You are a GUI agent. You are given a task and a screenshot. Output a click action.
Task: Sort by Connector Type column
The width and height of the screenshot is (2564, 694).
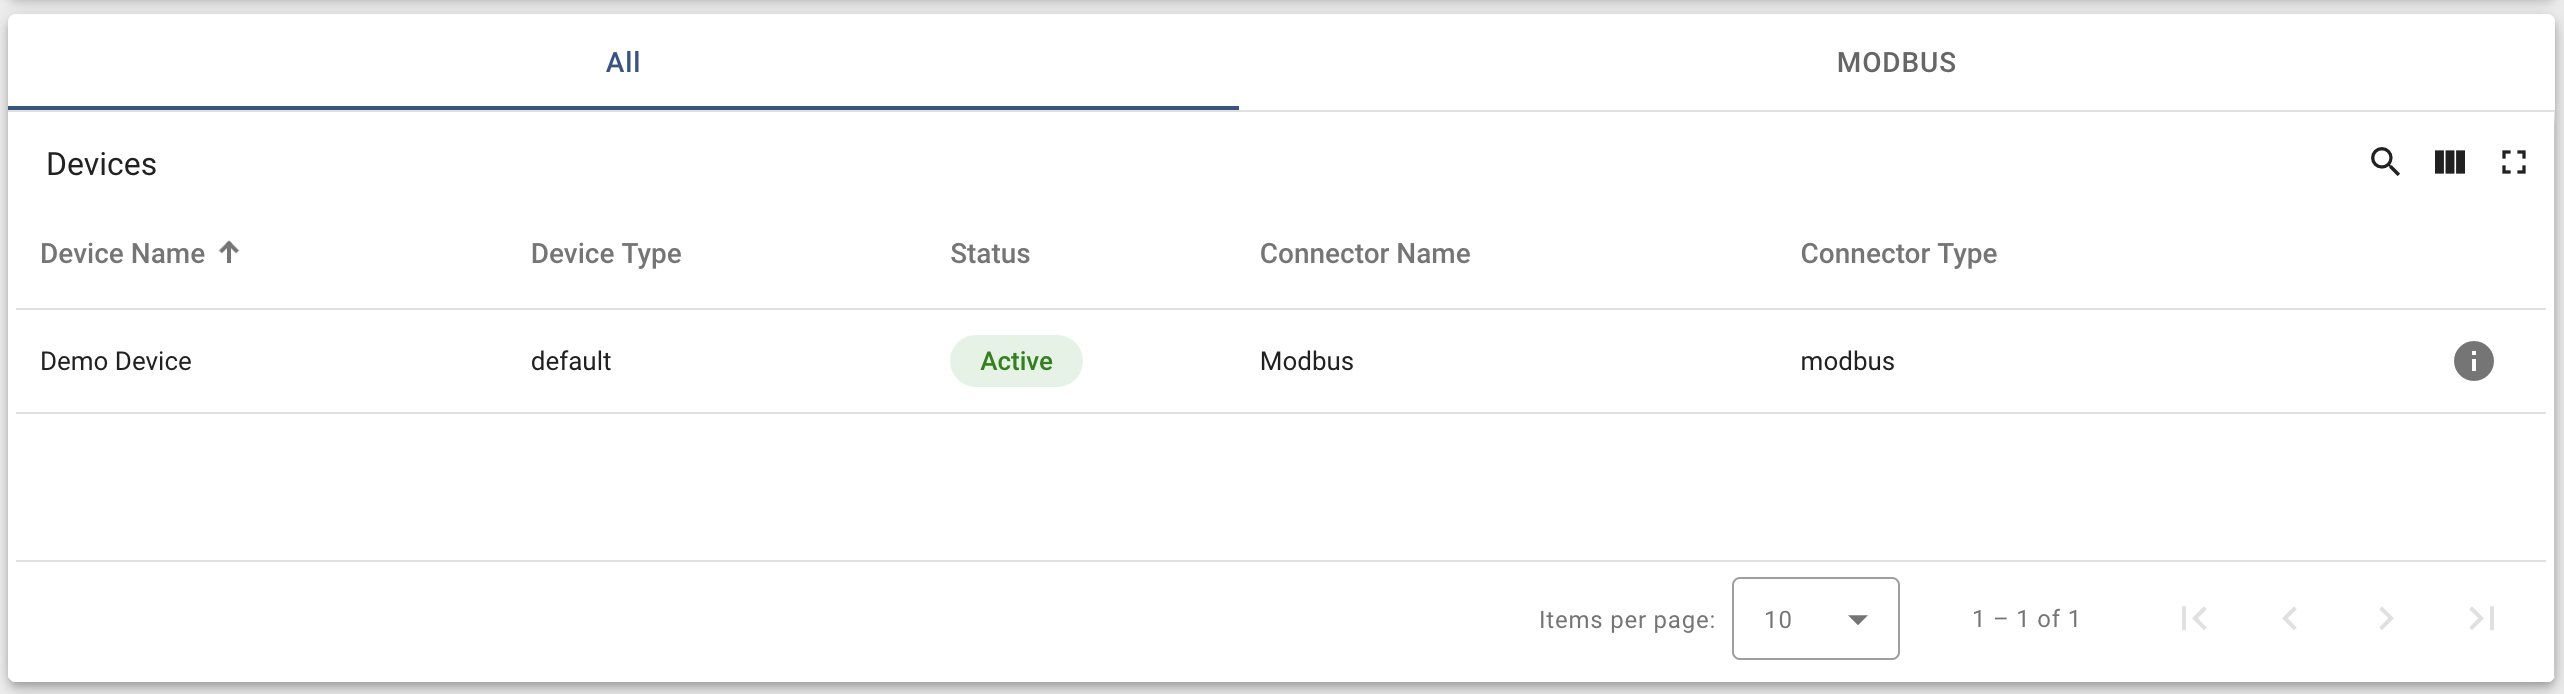1898,254
